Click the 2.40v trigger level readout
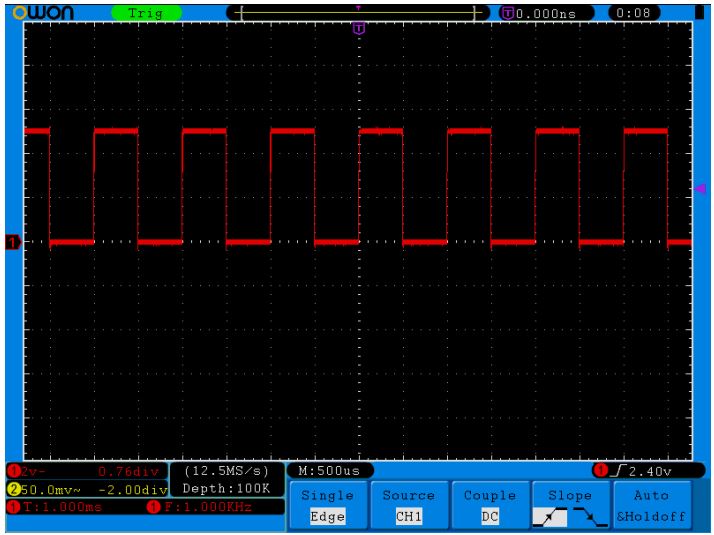Viewport: 714px width, 535px height. (650, 471)
